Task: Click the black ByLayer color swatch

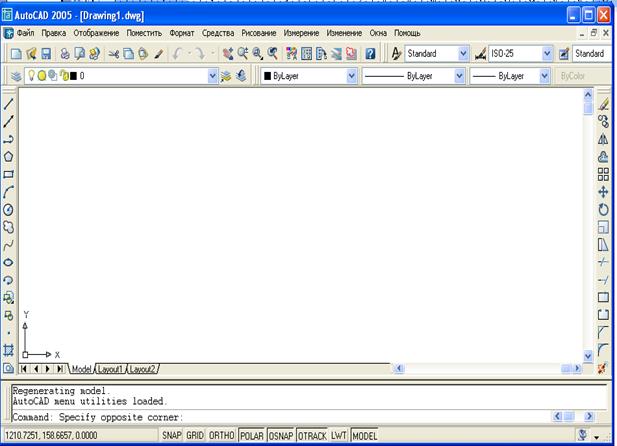Action: coord(268,76)
